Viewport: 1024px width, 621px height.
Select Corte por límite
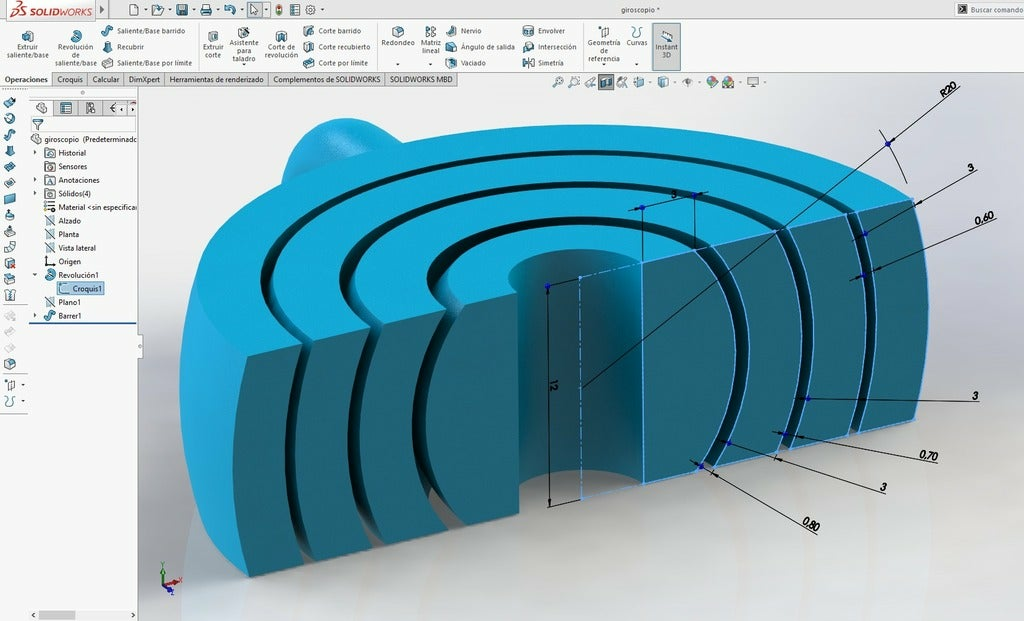click(x=336, y=63)
